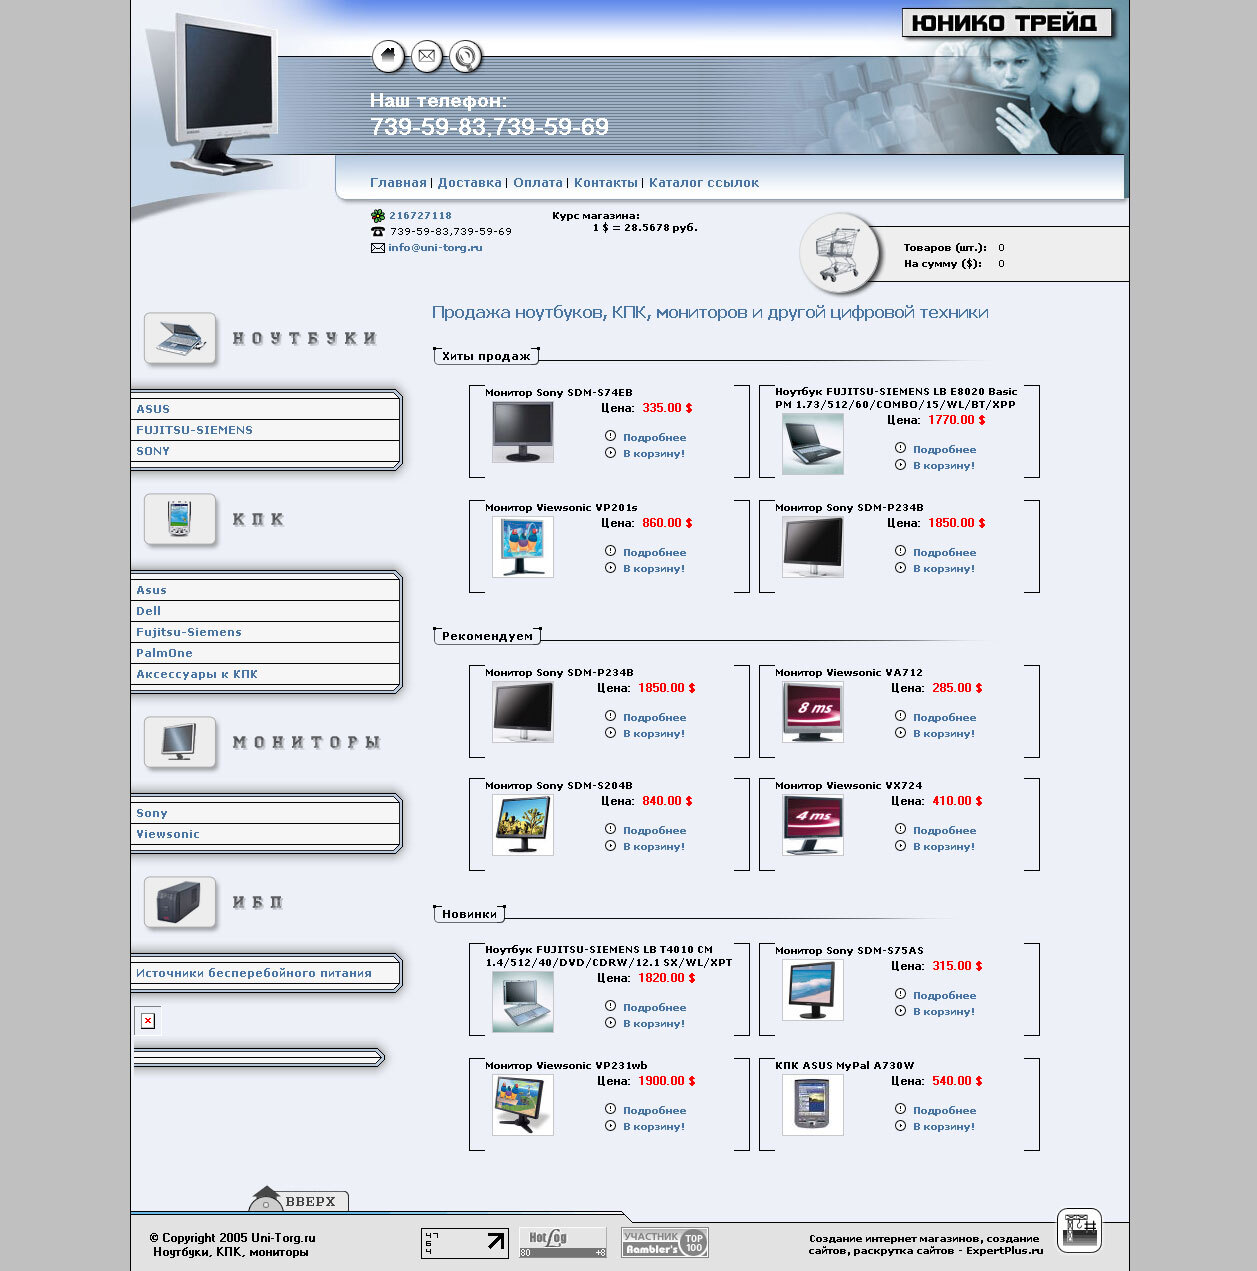Open the Оплата menu item
Viewport: 1257px width, 1271px height.
538,183
